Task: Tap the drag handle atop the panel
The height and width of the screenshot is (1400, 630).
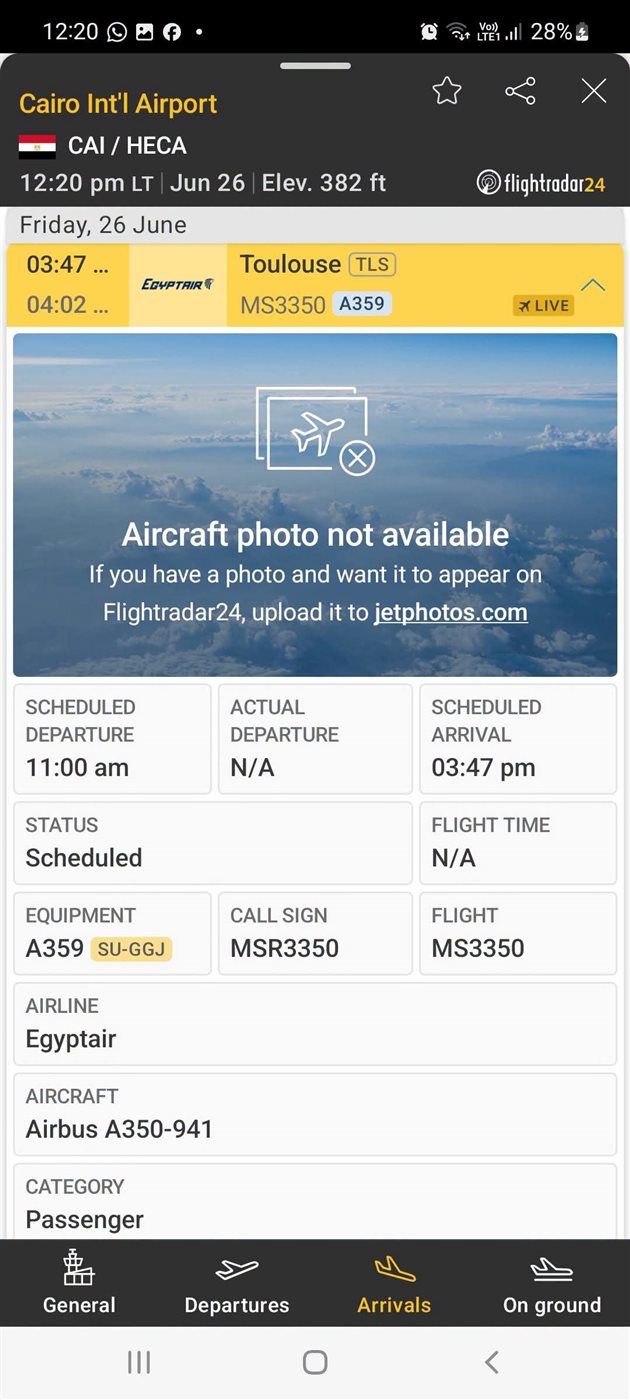Action: click(x=315, y=66)
